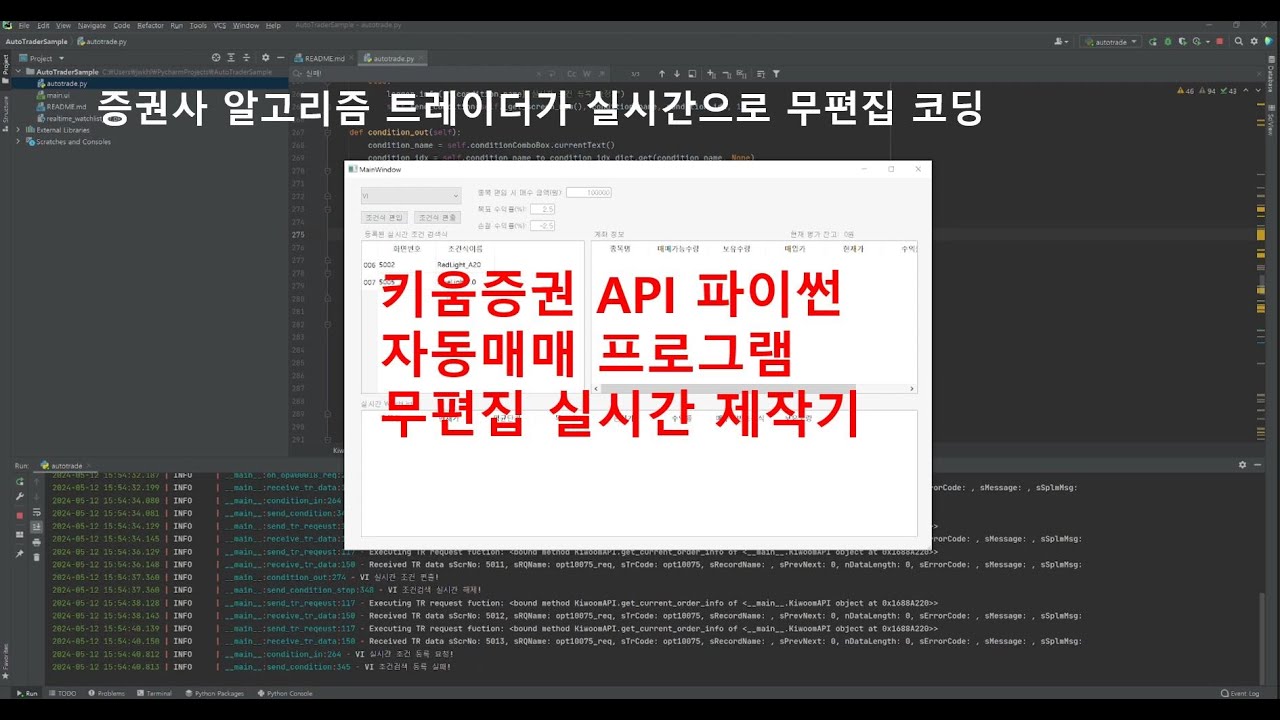The image size is (1280, 720).
Task: Open the autotrade run configuration dropdown
Action: 1111,42
